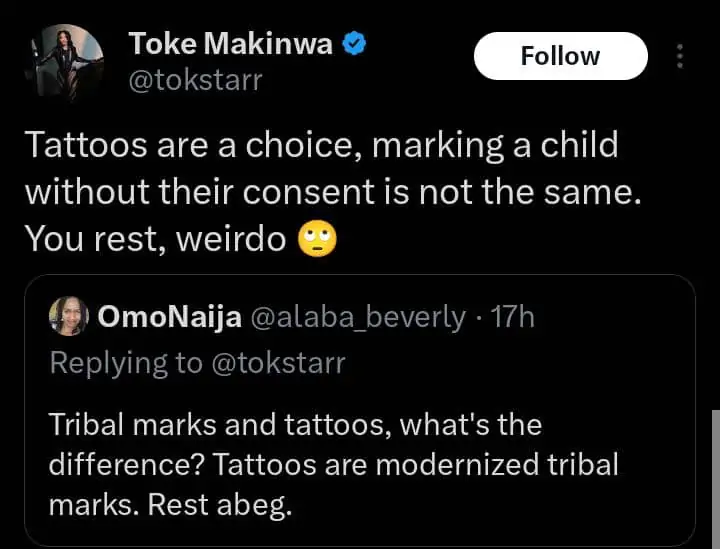The height and width of the screenshot is (549, 720).
Task: Click the blue verified badge
Action: (x=354, y=43)
